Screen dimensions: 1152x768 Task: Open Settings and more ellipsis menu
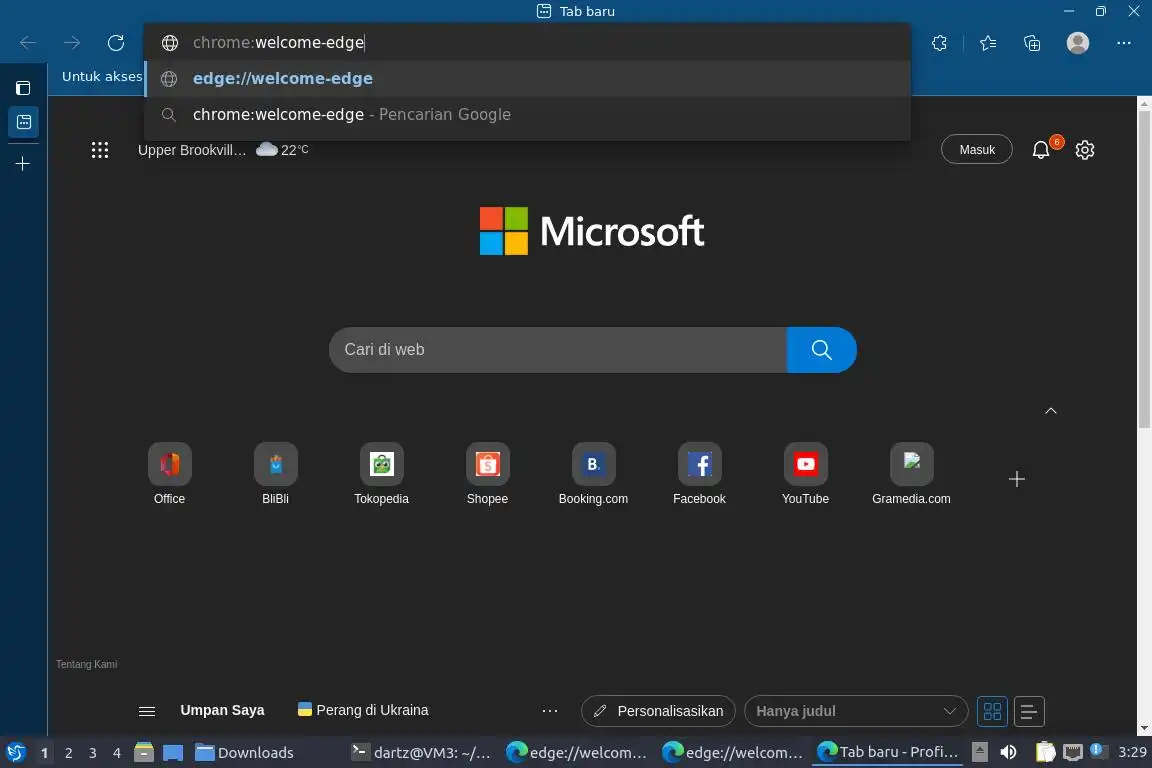(1123, 43)
